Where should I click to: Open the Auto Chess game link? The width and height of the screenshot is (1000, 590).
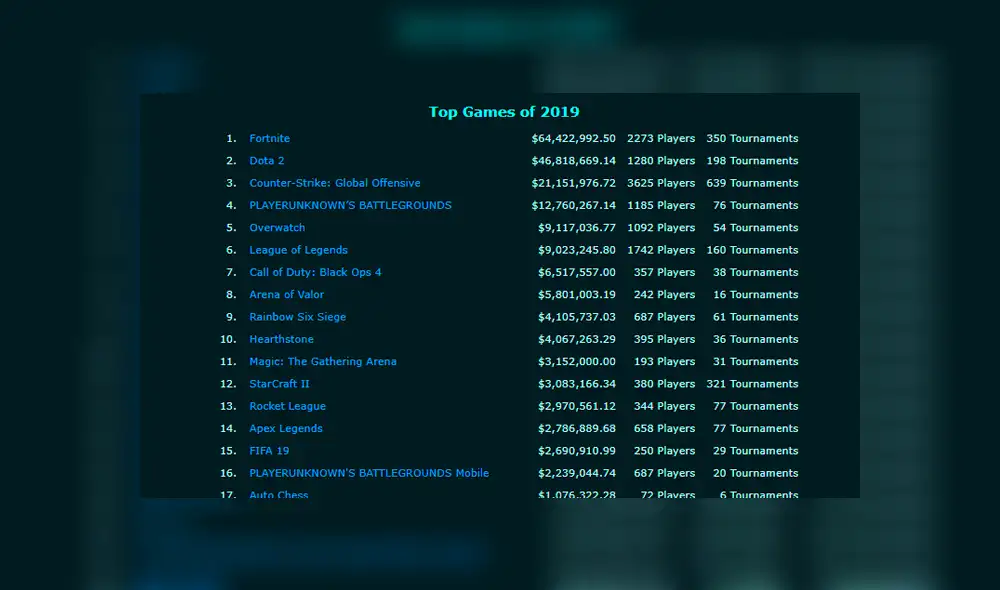click(278, 494)
